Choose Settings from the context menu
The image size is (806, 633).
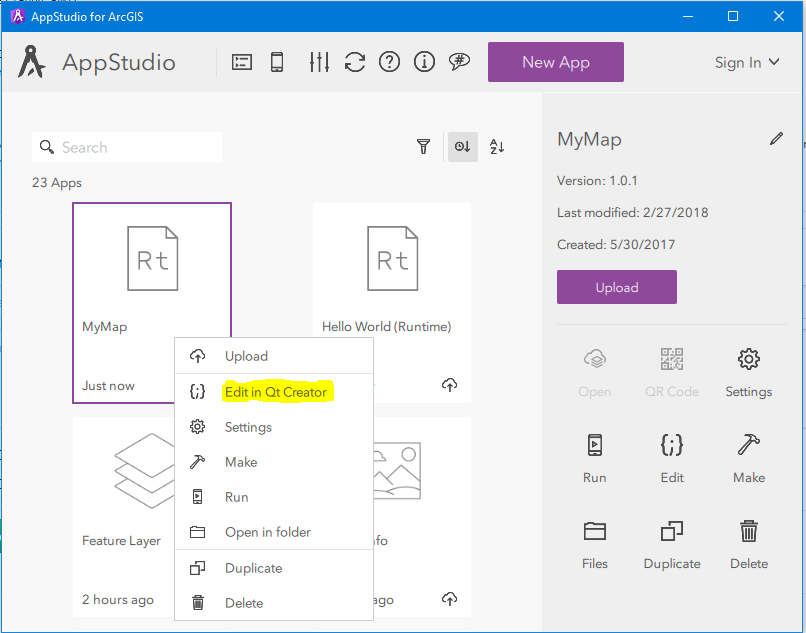pyautogui.click(x=274, y=427)
